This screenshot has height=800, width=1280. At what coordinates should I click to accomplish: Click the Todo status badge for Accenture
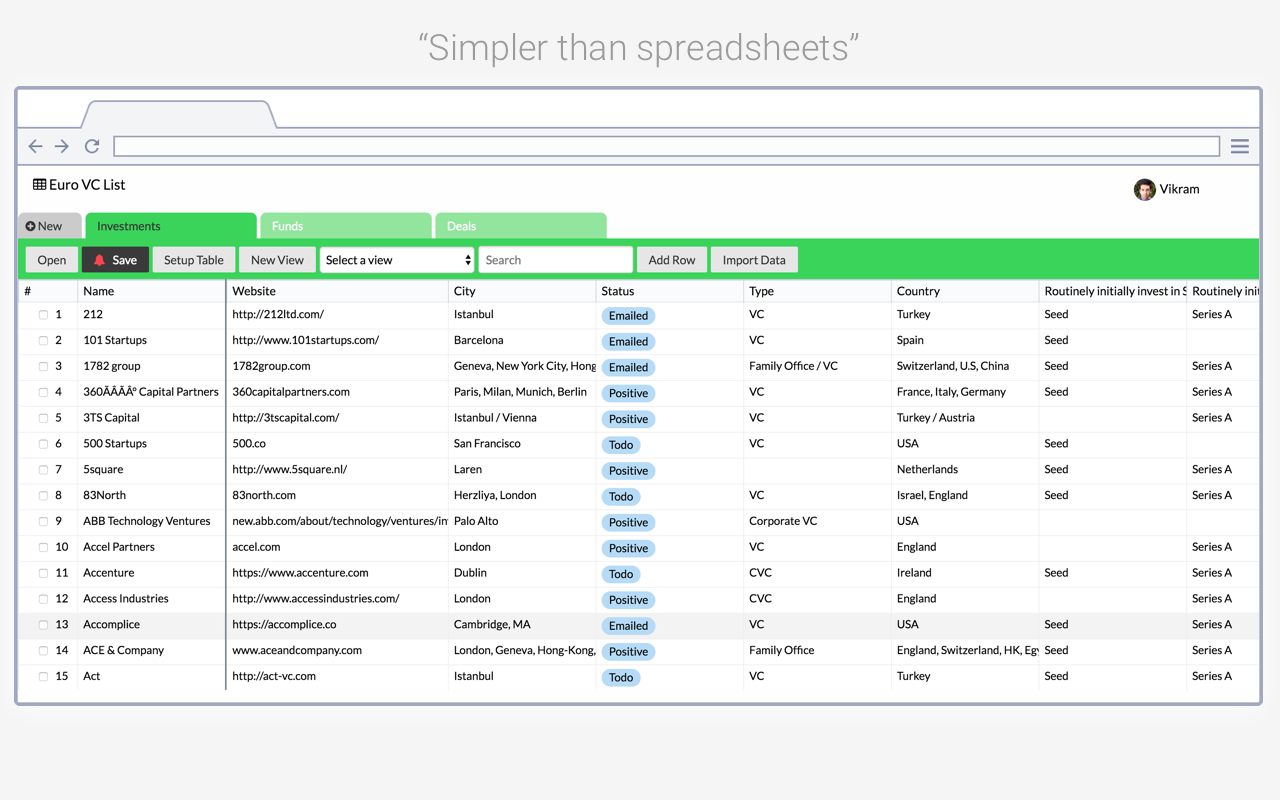621,574
